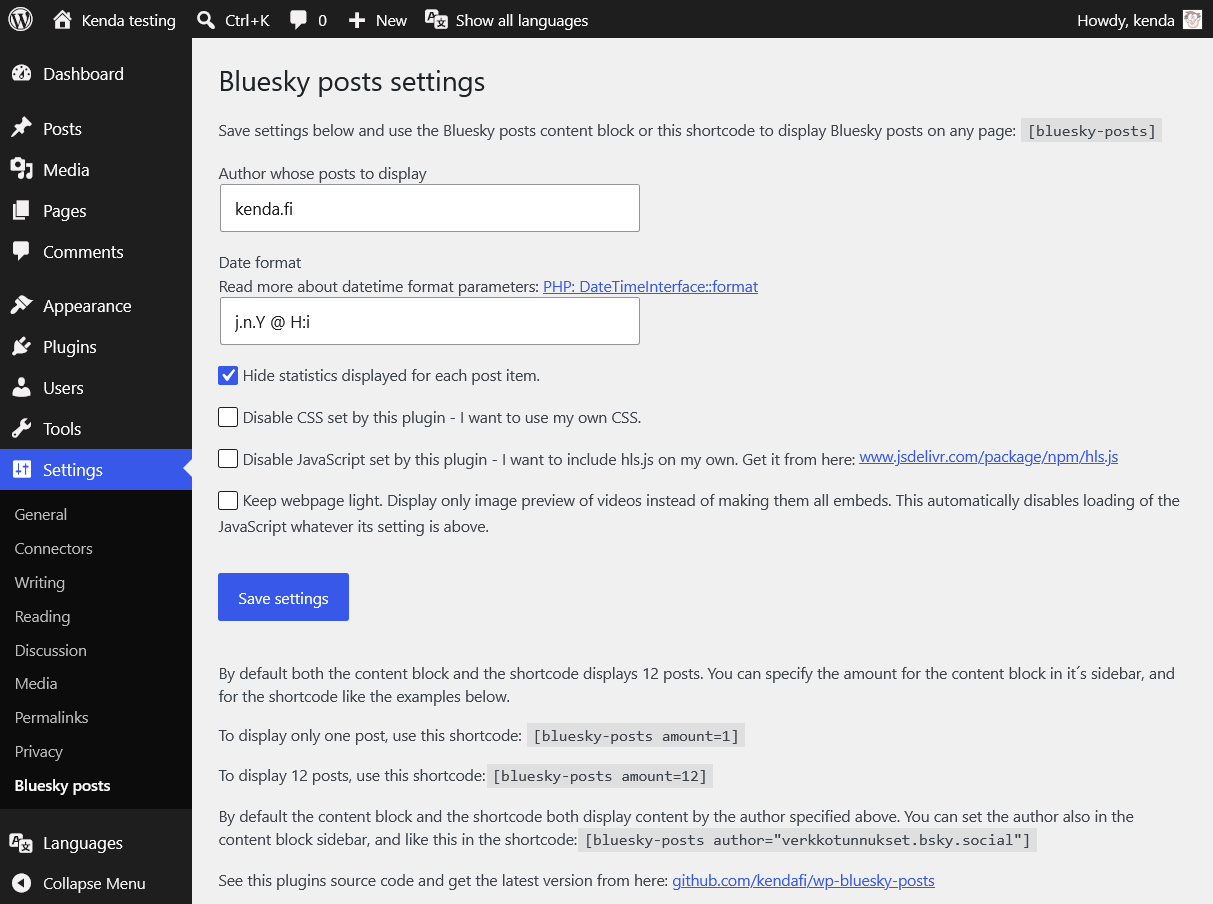
Task: Click Collapse Menu text
Action: click(94, 883)
